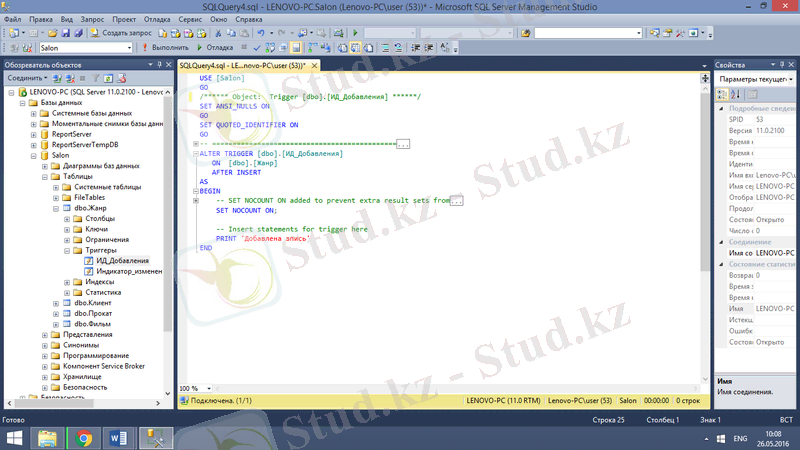Expand the collapsed comment region before ALTER TRIGGER
This screenshot has width=800, height=450.
(x=195, y=144)
